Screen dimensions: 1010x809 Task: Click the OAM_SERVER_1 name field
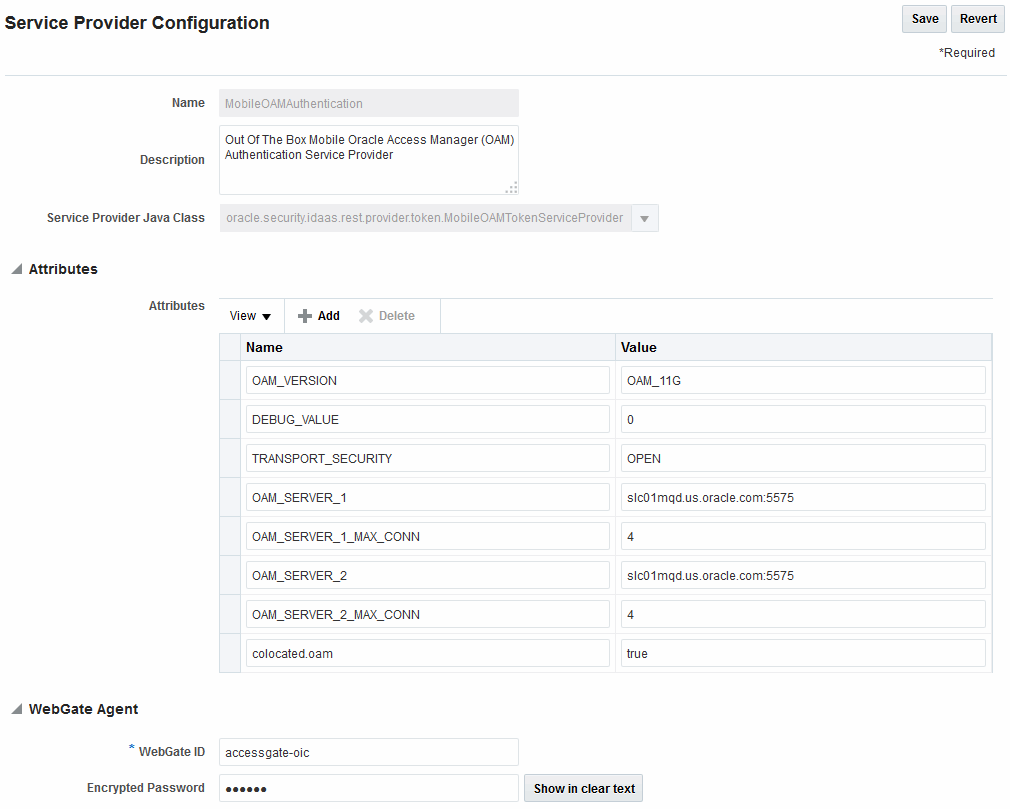(x=427, y=497)
